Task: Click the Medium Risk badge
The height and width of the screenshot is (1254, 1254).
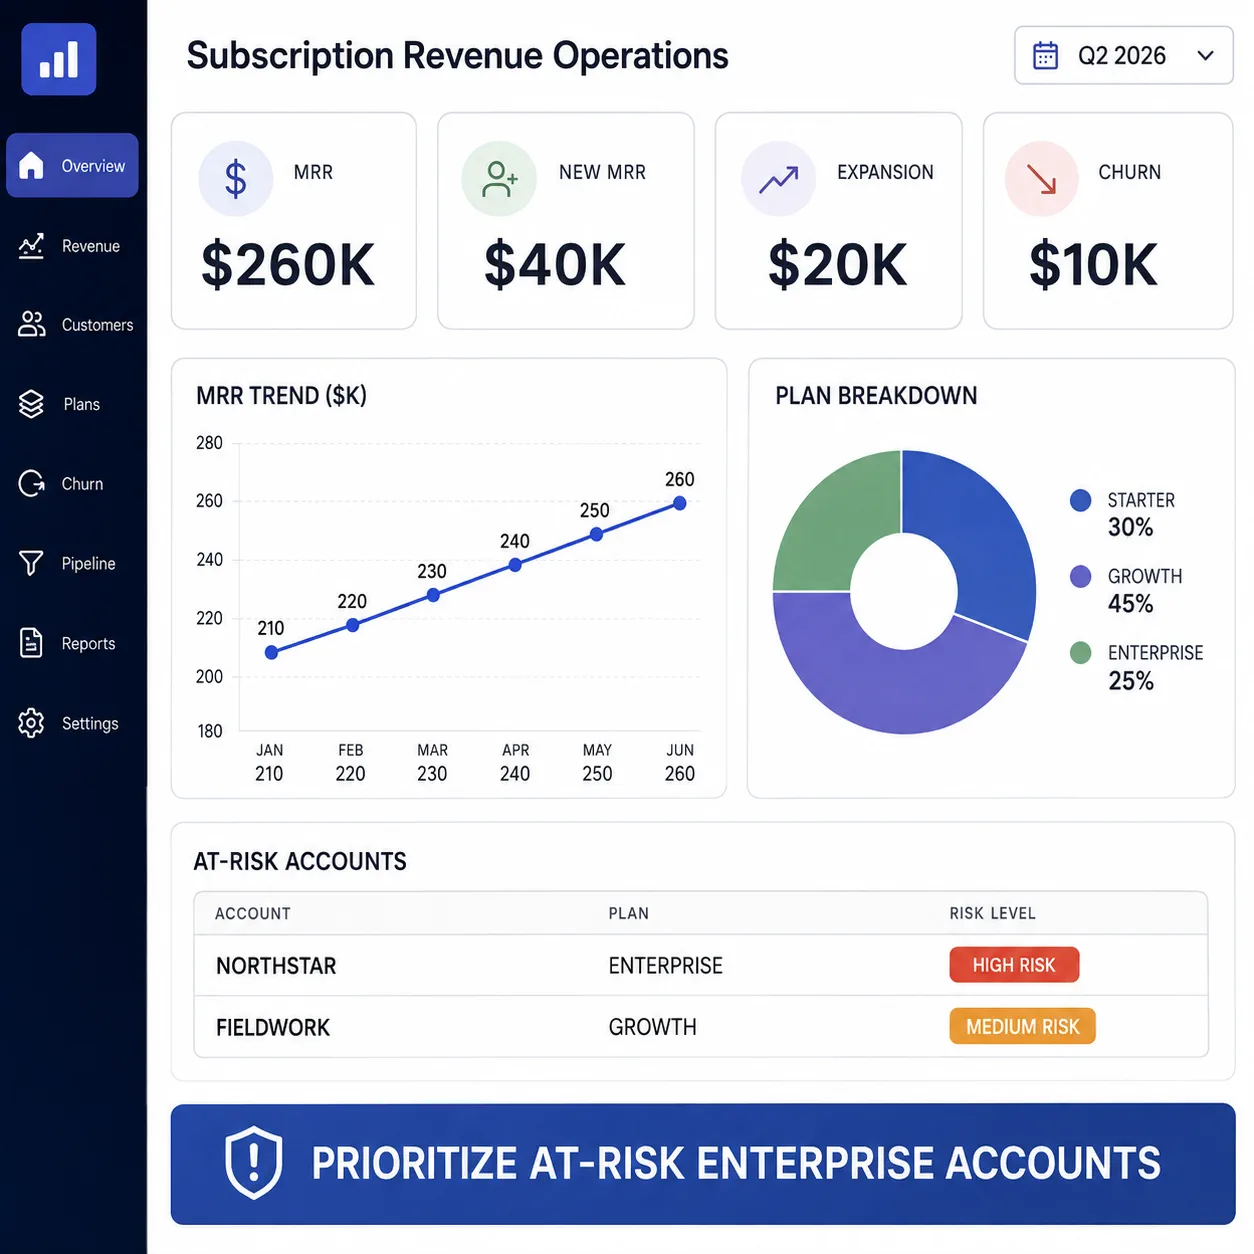Action: coord(1022,1027)
